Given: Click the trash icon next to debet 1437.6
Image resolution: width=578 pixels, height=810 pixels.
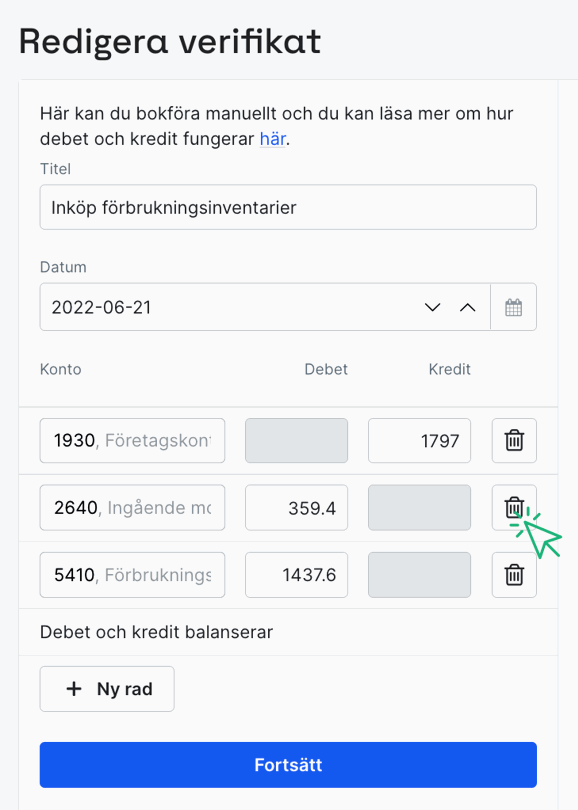Looking at the screenshot, I should tap(514, 575).
